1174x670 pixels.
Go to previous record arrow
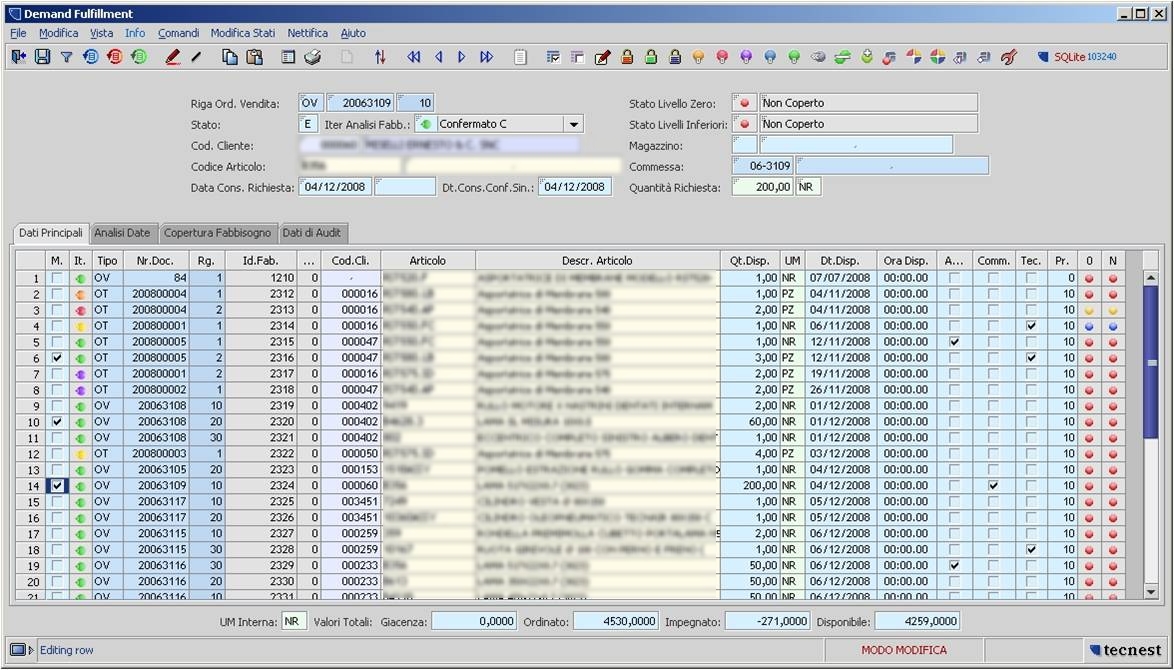coord(439,57)
